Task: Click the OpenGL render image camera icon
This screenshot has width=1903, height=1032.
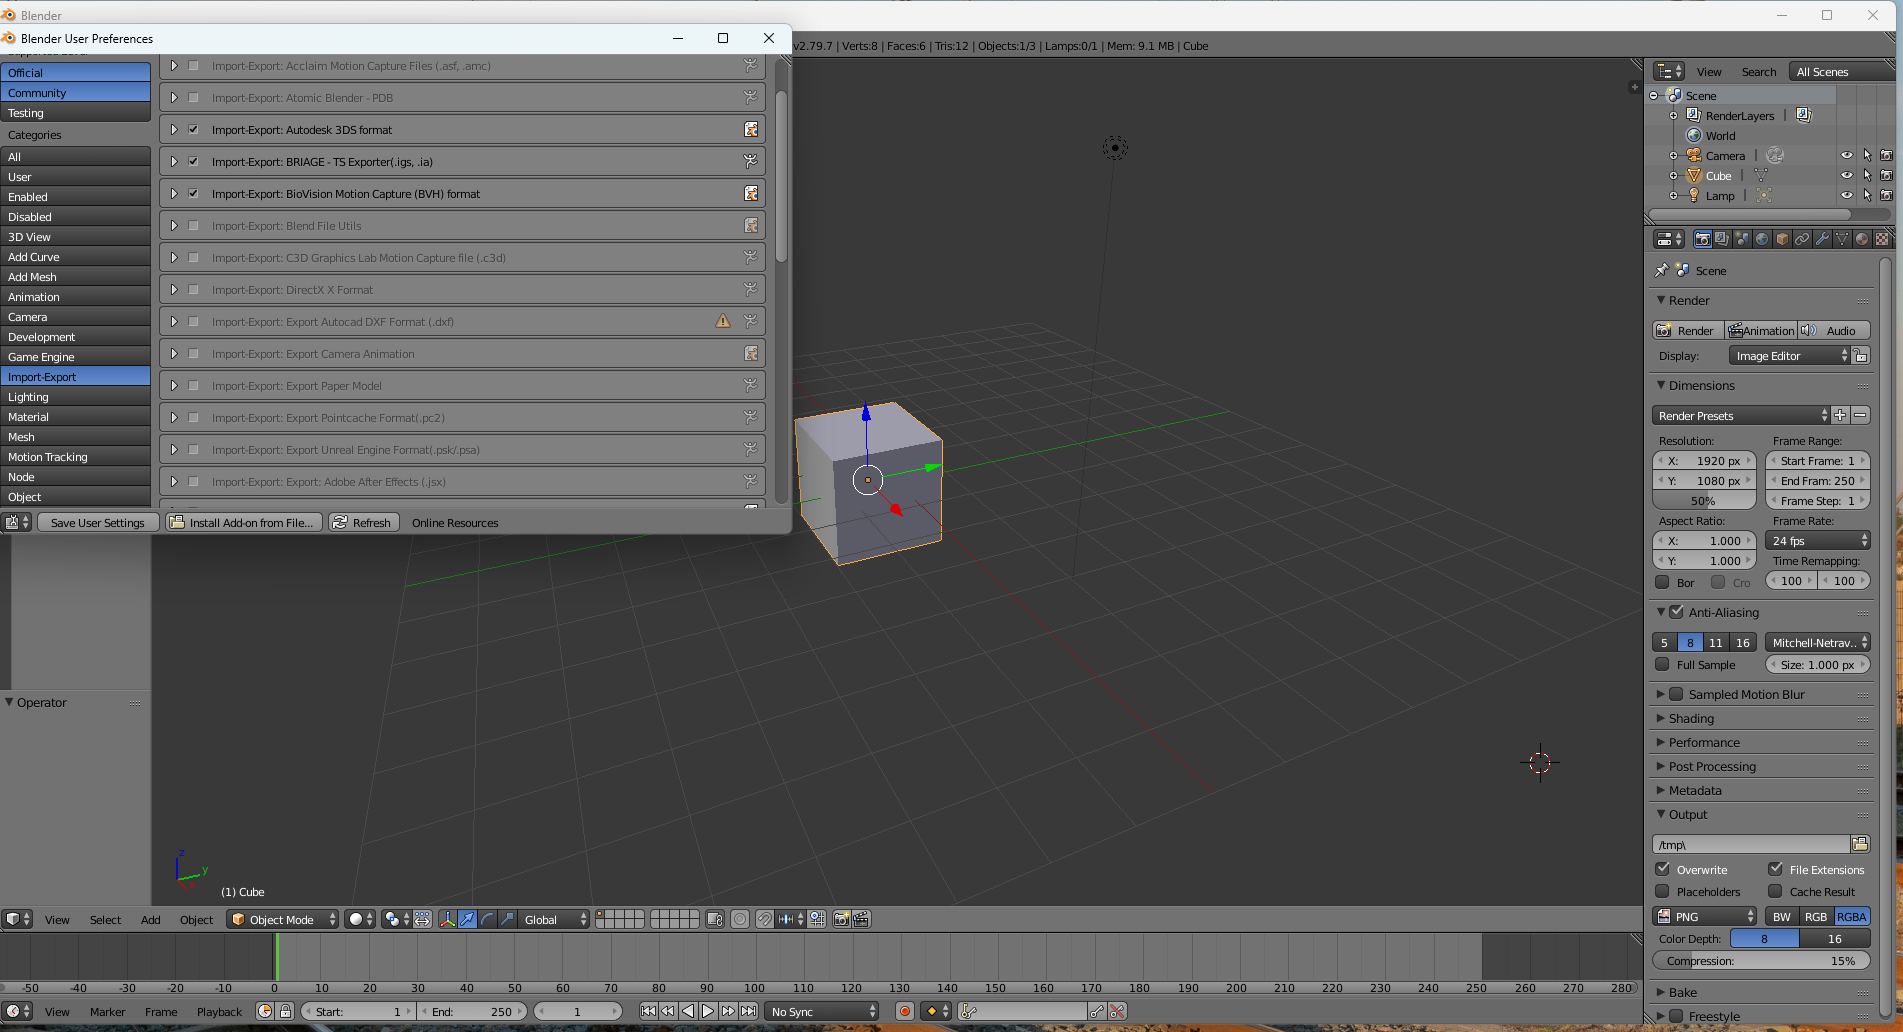Action: 842,919
